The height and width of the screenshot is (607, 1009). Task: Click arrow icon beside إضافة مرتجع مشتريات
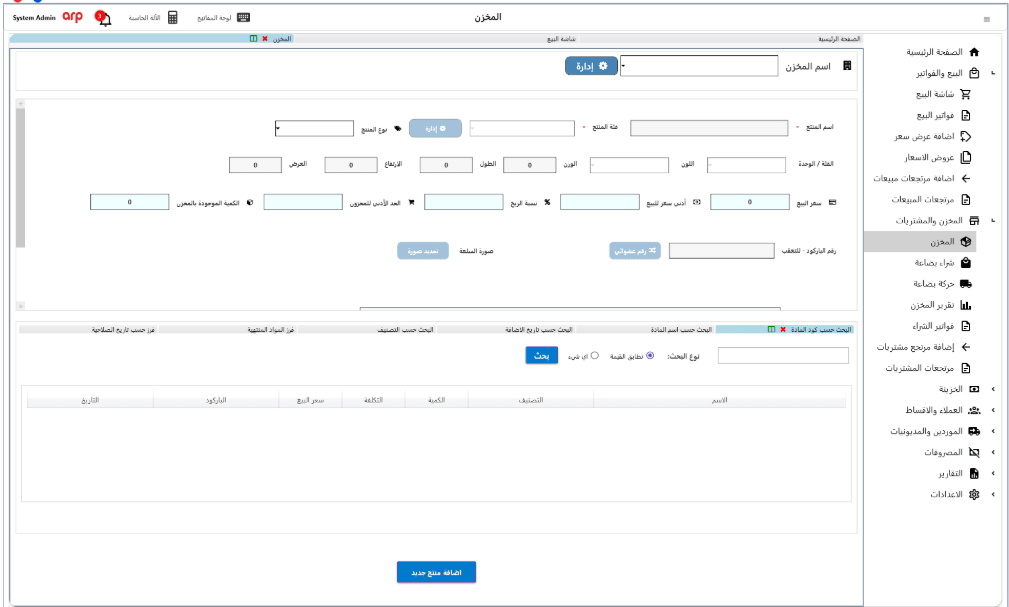coord(965,347)
